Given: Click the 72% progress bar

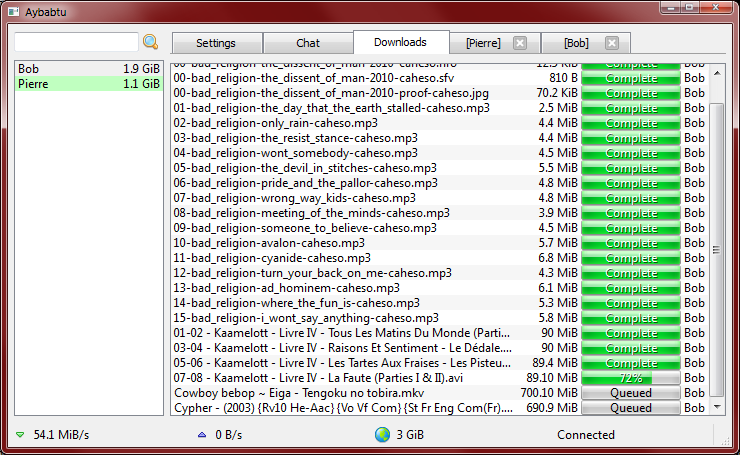Looking at the screenshot, I should point(631,378).
